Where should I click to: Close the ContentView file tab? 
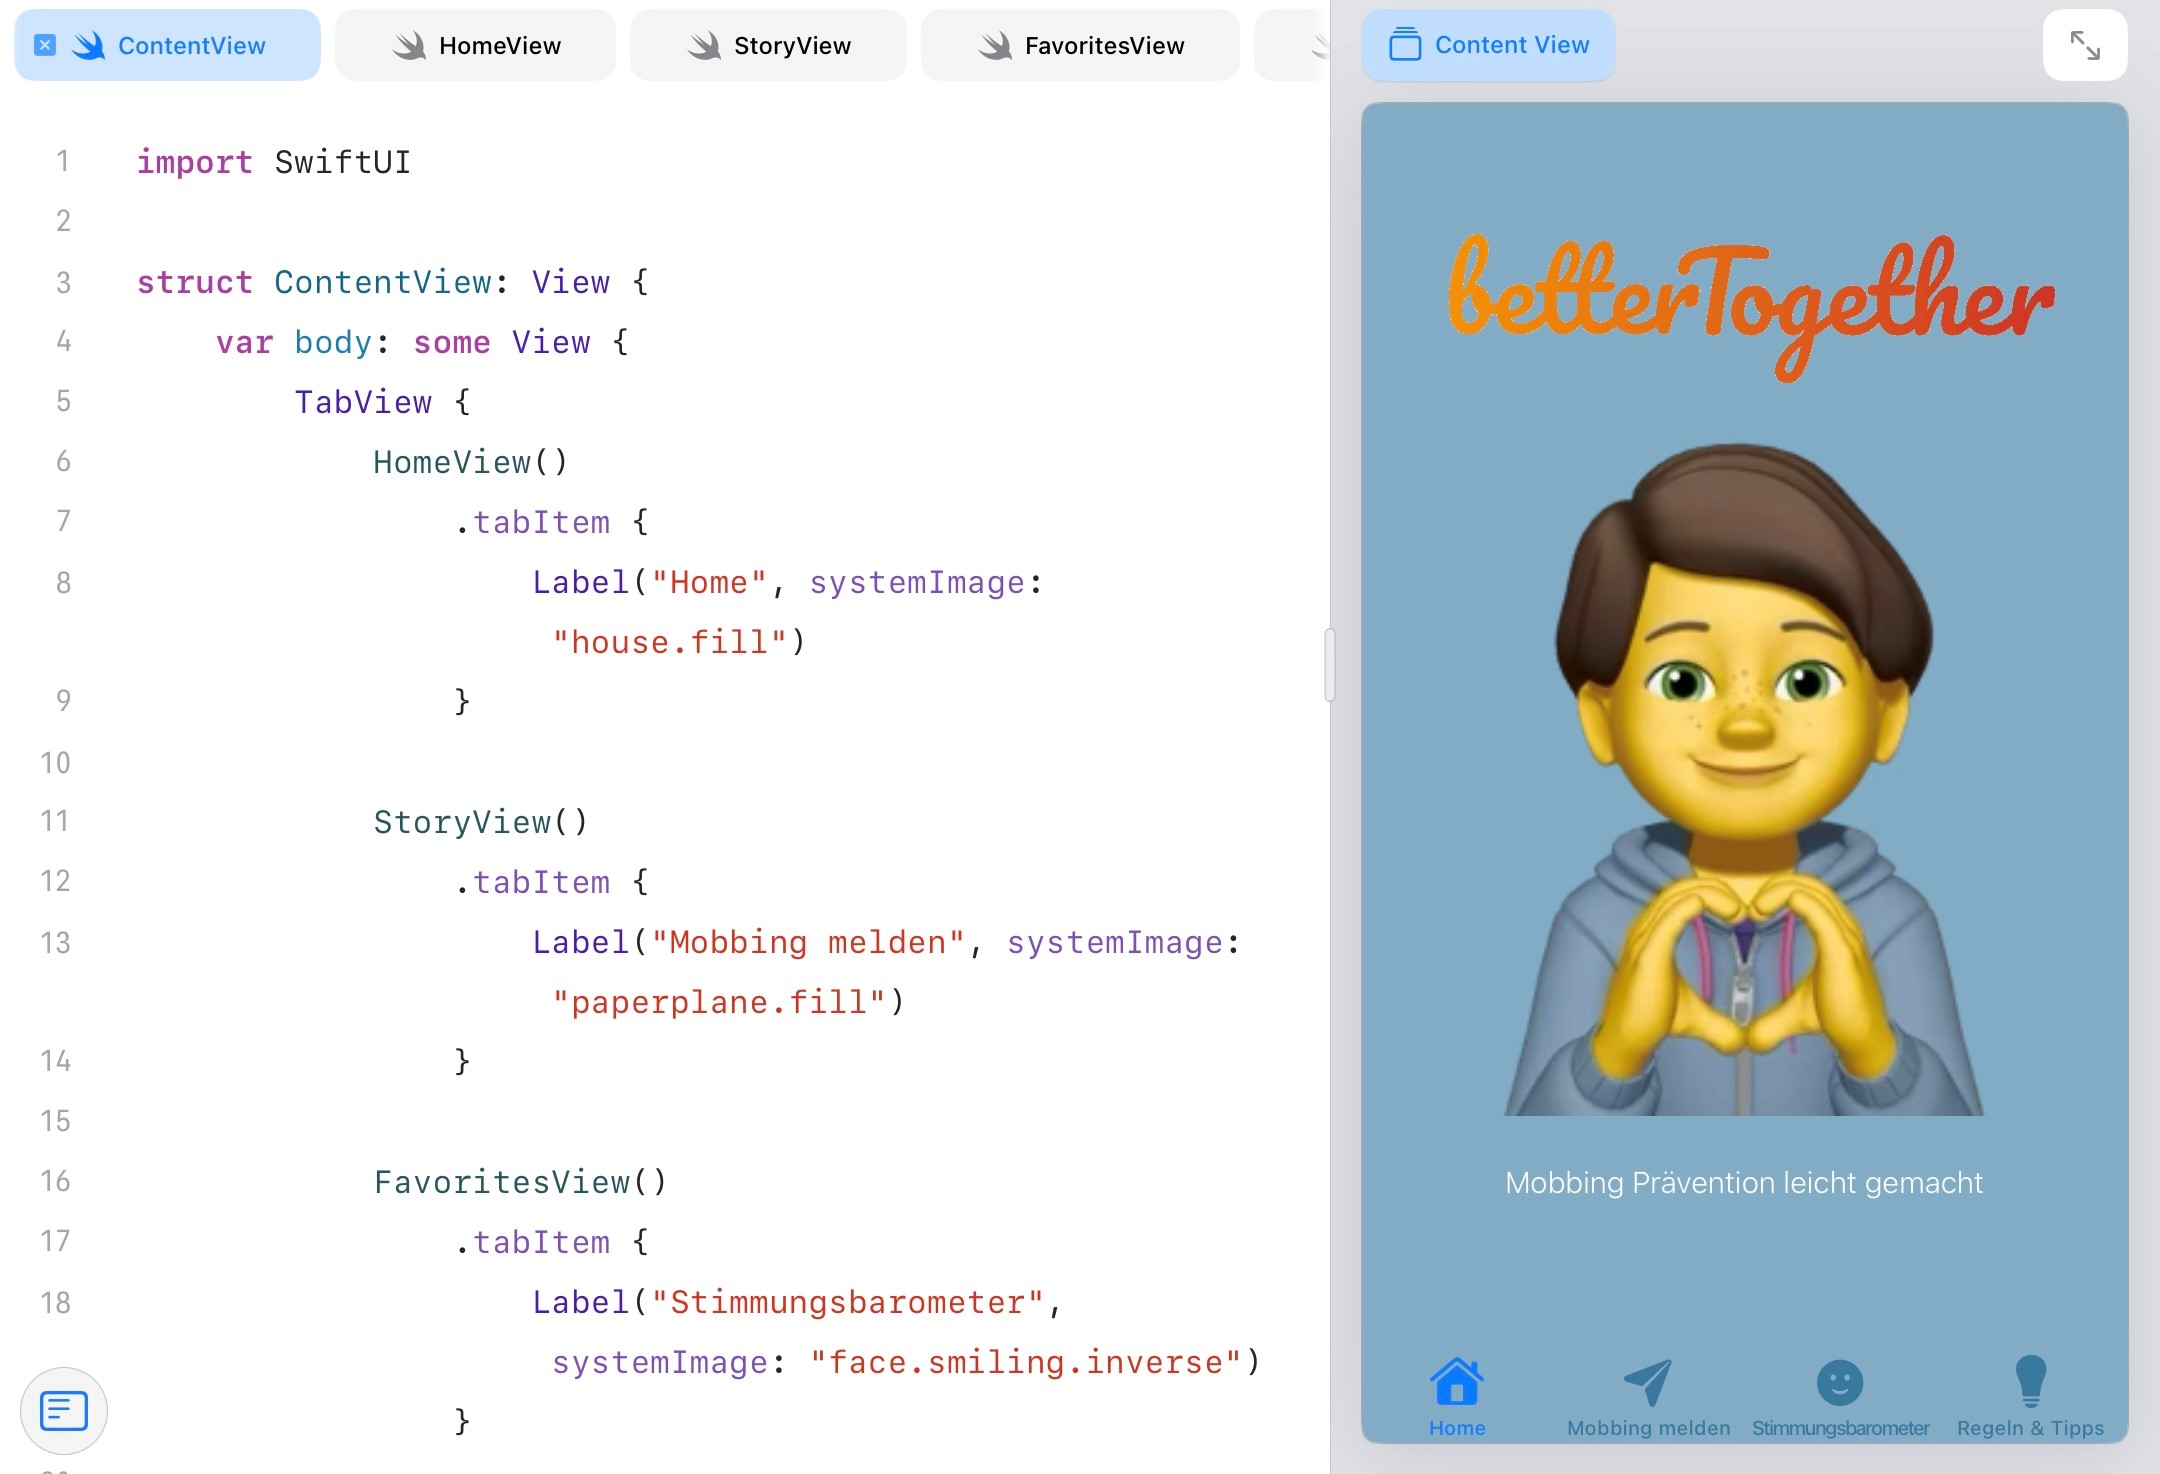click(x=45, y=45)
